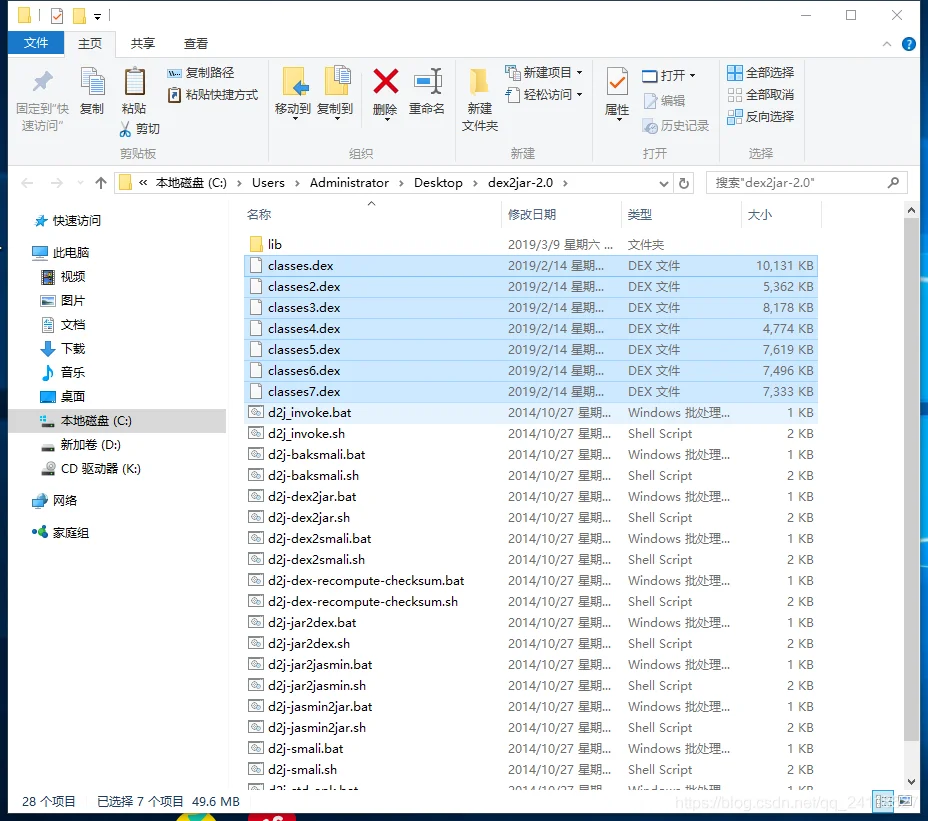Viewport: 928px width, 821px height.
Task: Open Downloads (下载) in sidebar
Action: click(x=63, y=349)
